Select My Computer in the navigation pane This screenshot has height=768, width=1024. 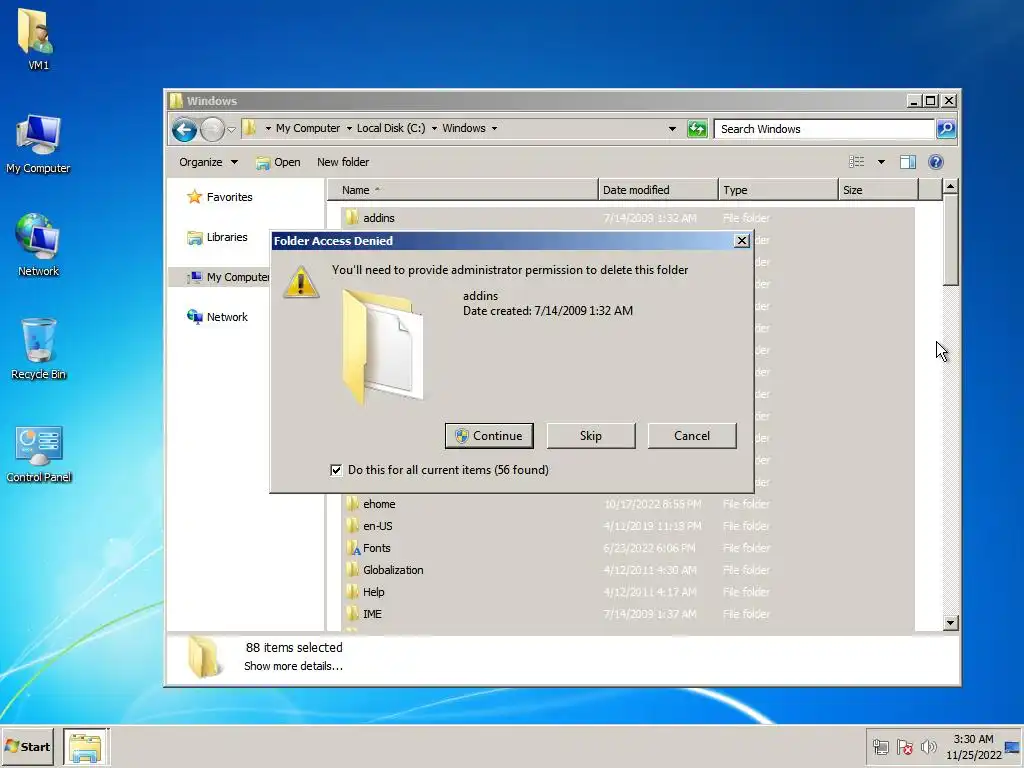227,277
